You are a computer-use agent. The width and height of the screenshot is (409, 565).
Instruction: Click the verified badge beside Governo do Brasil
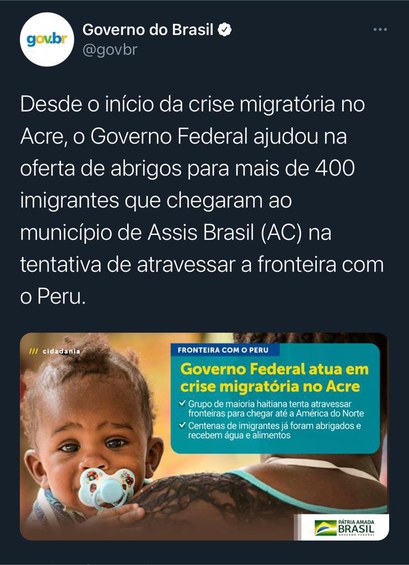(x=224, y=30)
